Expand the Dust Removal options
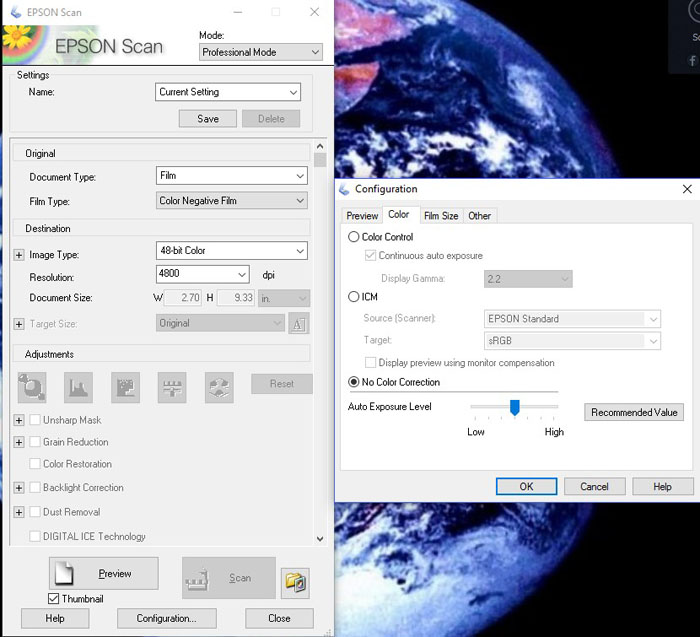Screen dimensions: 700x637 click(x=19, y=512)
